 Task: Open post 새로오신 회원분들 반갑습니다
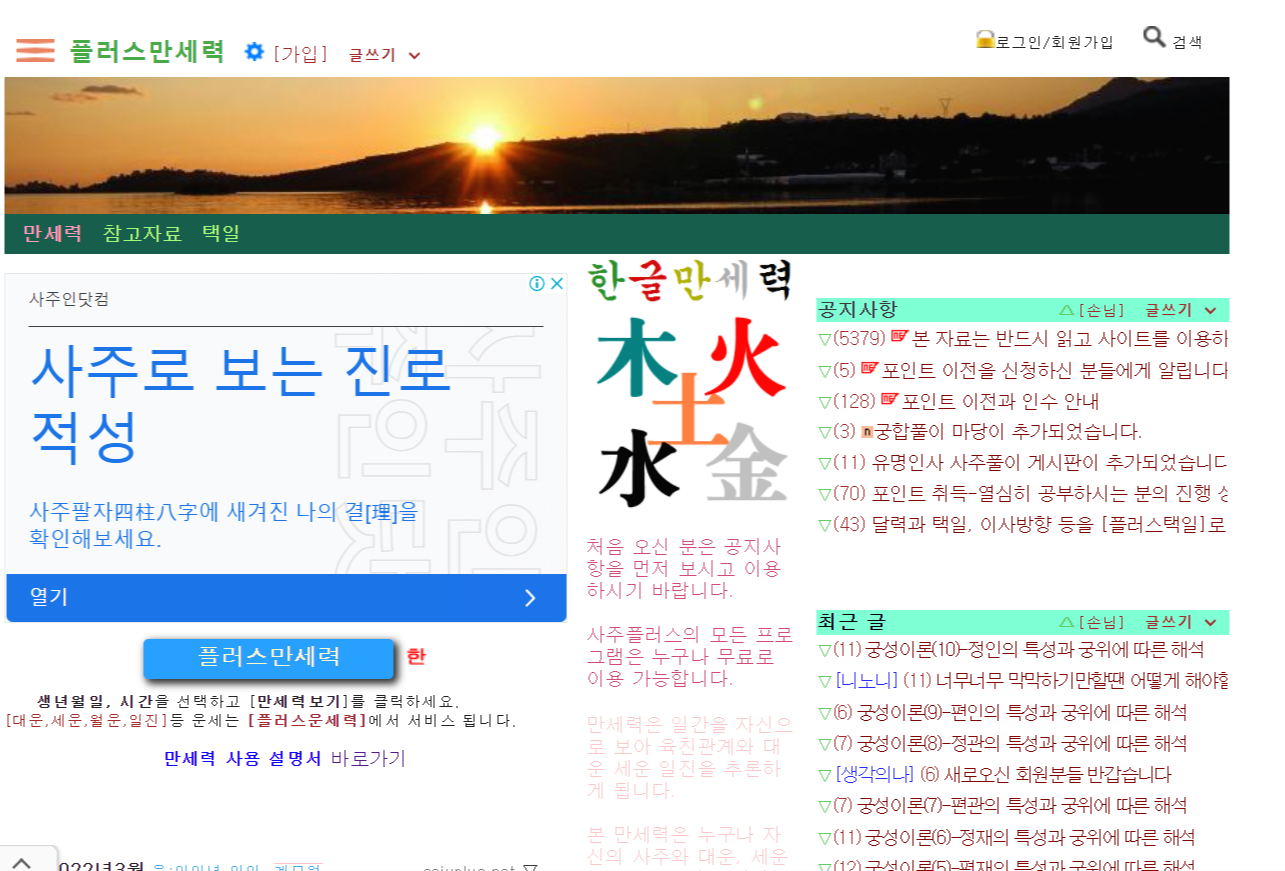tap(1058, 775)
